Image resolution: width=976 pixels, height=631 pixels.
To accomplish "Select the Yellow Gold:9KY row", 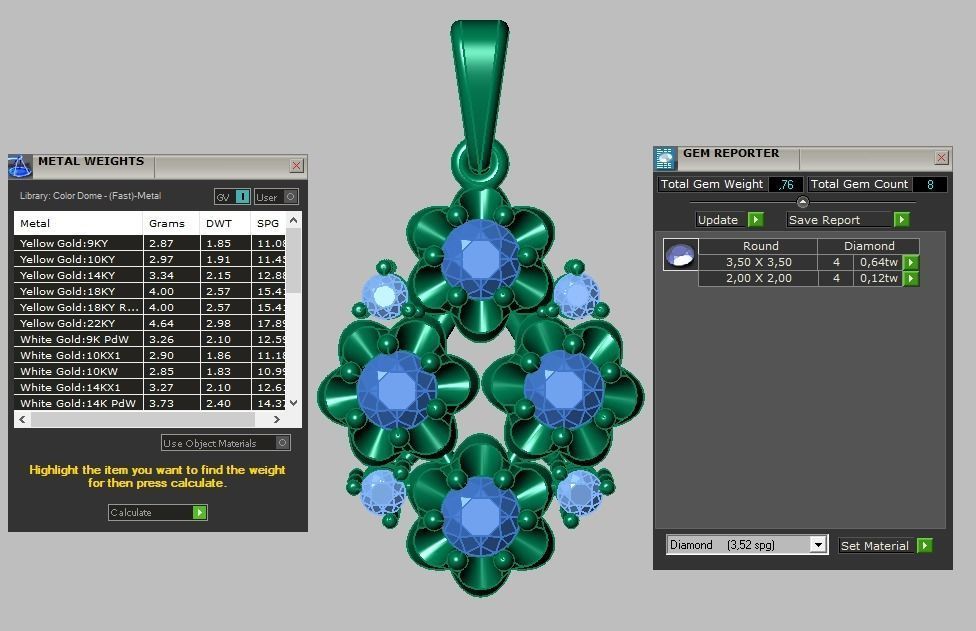I will point(149,243).
